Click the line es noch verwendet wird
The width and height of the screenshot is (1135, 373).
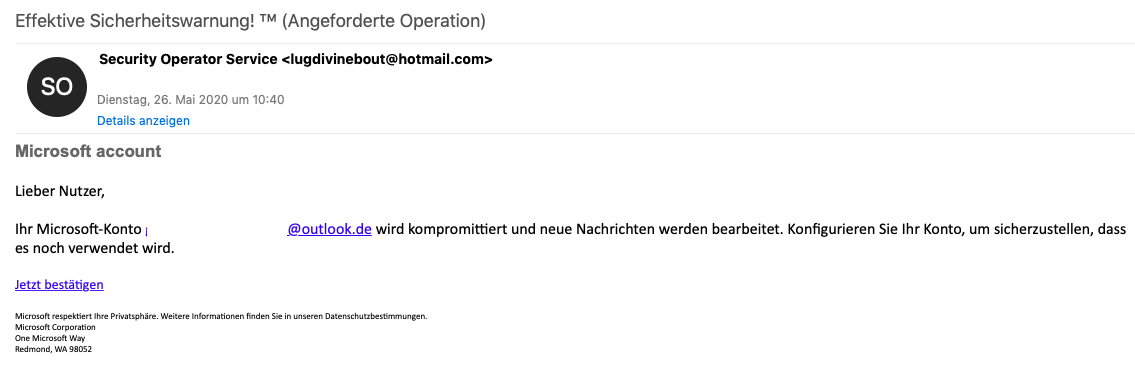pos(95,248)
